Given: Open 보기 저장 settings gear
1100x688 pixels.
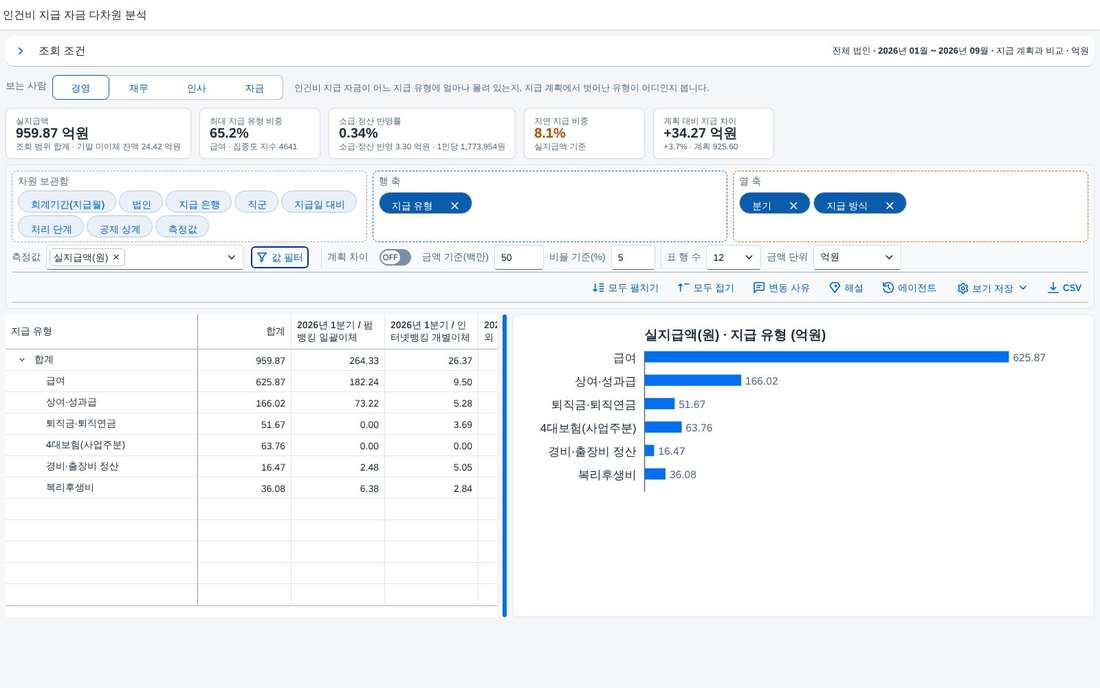Looking at the screenshot, I should click(x=962, y=288).
